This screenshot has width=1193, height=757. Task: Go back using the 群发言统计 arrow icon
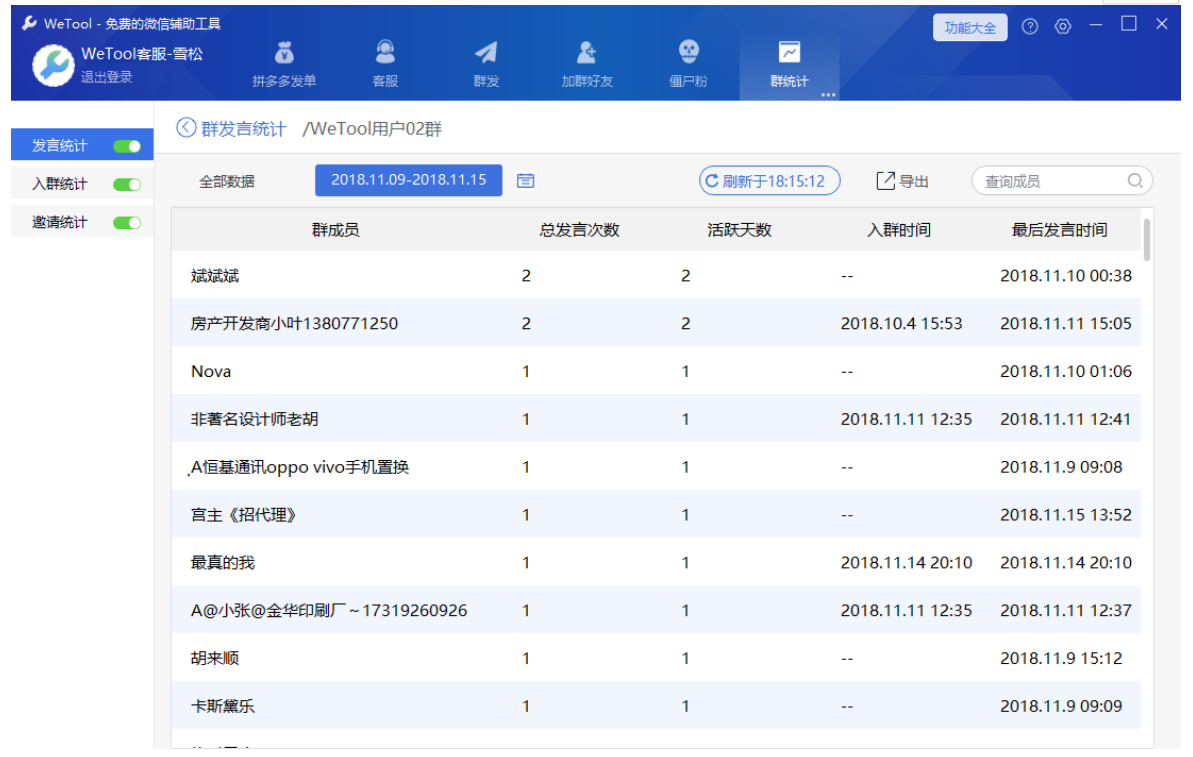[x=186, y=127]
